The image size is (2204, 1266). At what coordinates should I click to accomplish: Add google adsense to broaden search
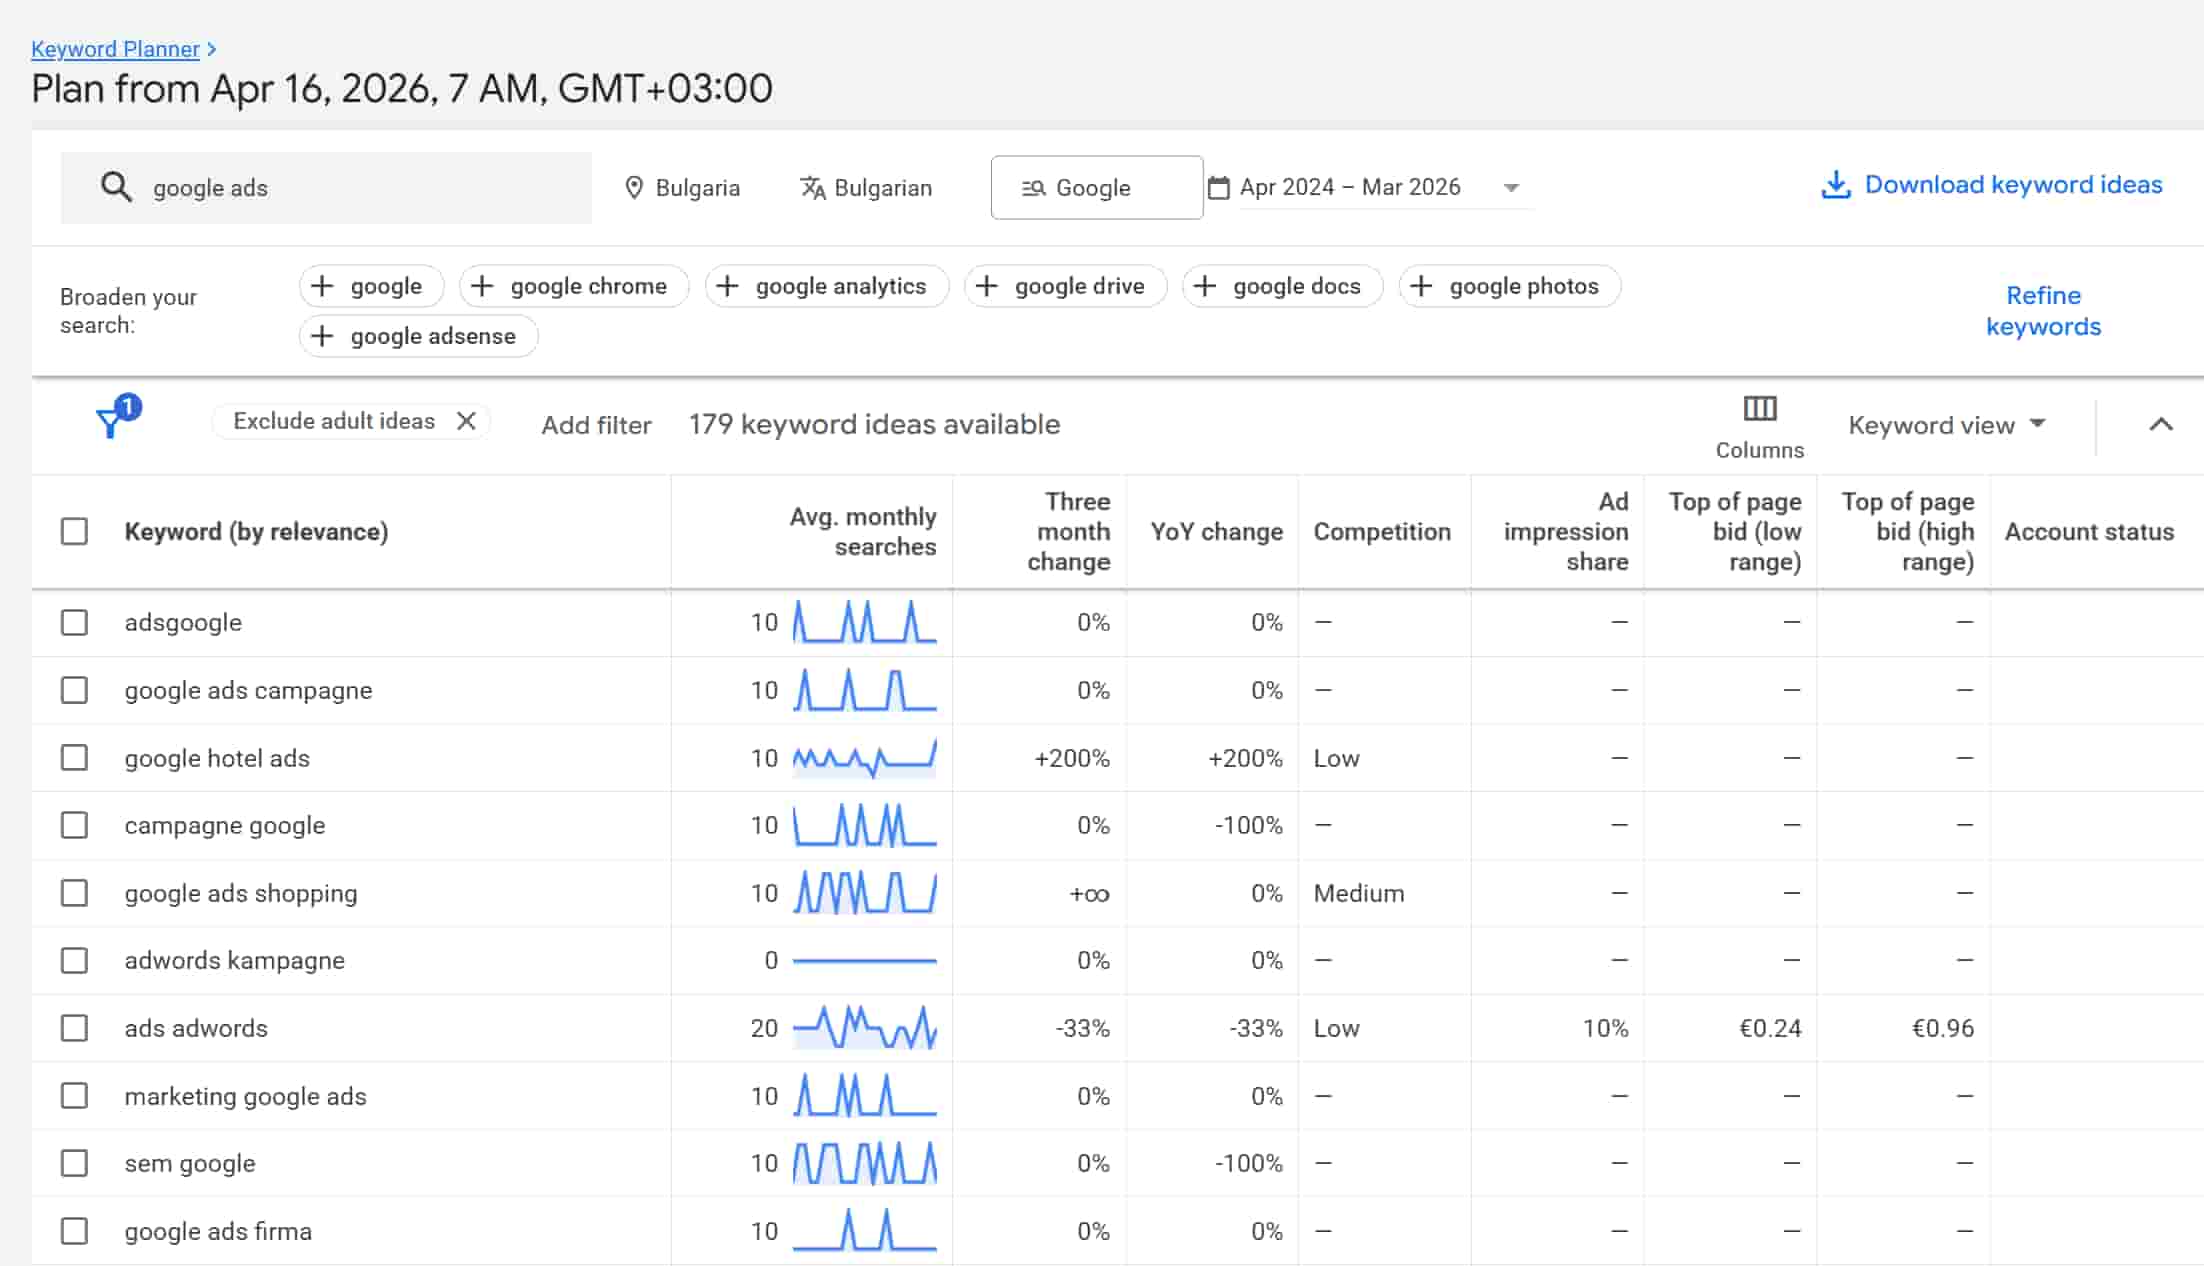(419, 336)
